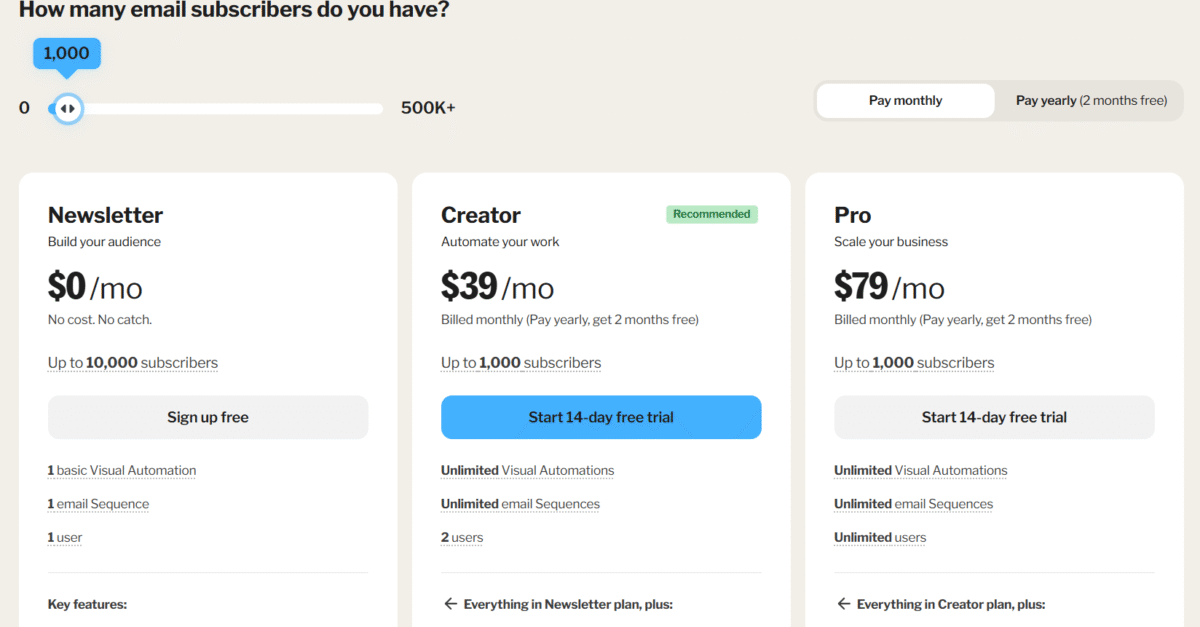Open the Up to 10,000 subscribers link

coord(132,362)
